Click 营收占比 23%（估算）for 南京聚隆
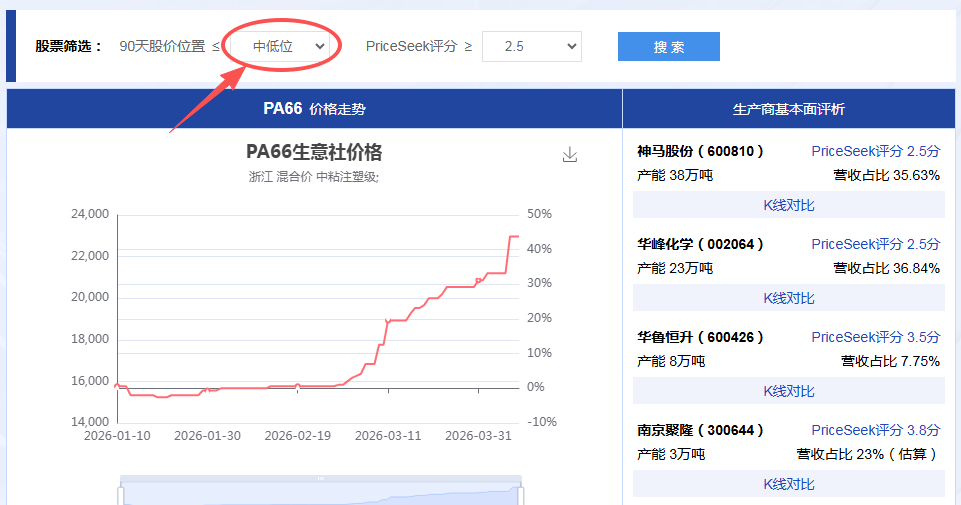The width and height of the screenshot is (961, 505). [x=868, y=454]
